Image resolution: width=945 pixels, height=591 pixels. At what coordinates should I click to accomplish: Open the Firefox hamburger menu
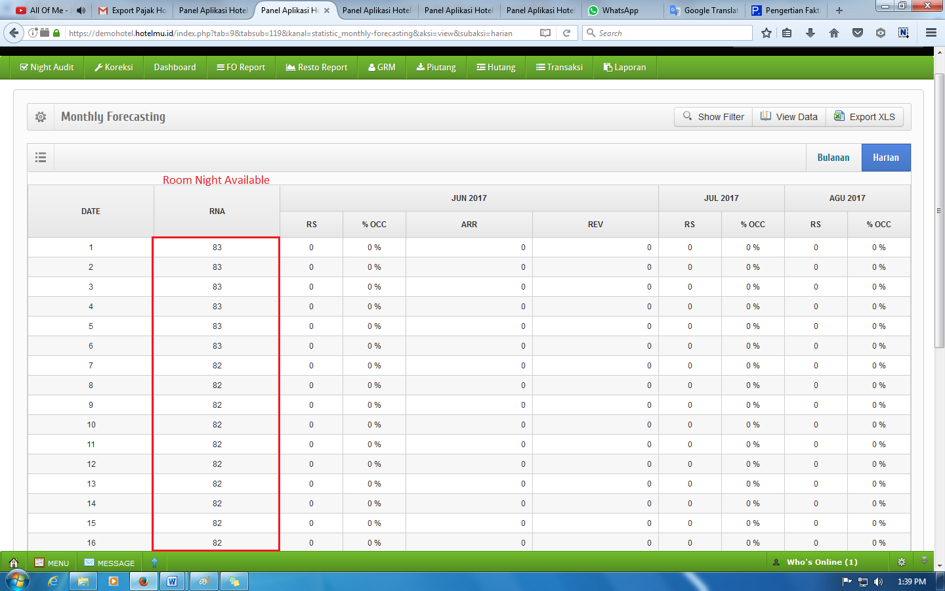(x=930, y=33)
